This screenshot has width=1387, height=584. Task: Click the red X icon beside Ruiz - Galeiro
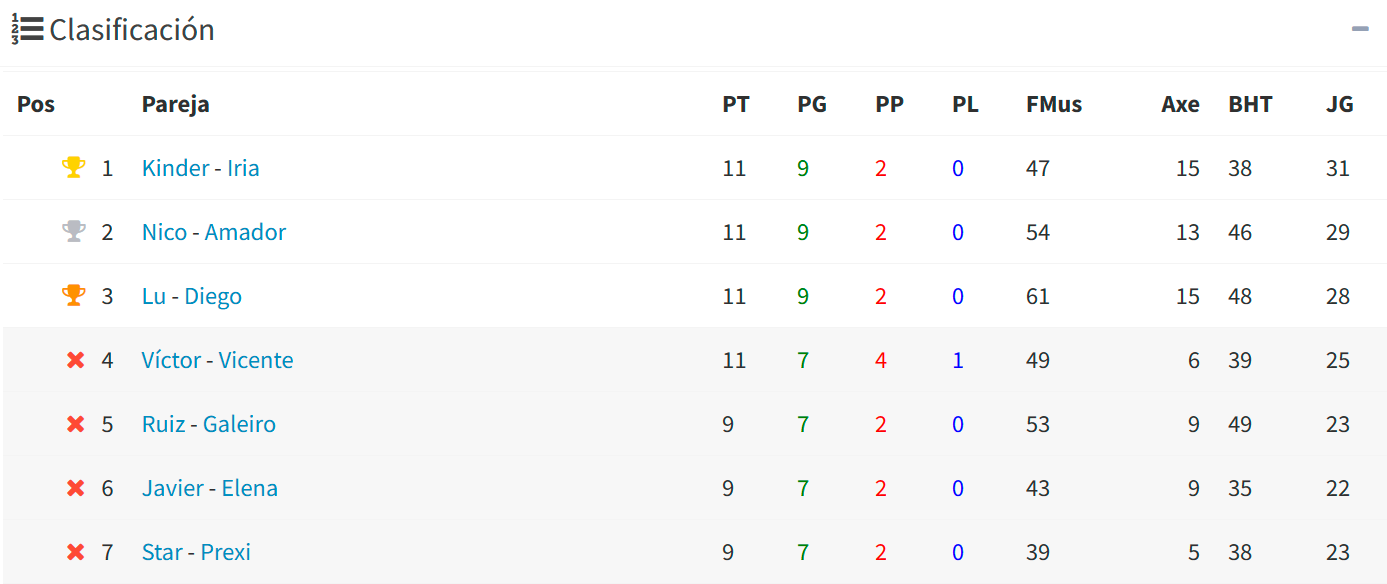click(75, 423)
